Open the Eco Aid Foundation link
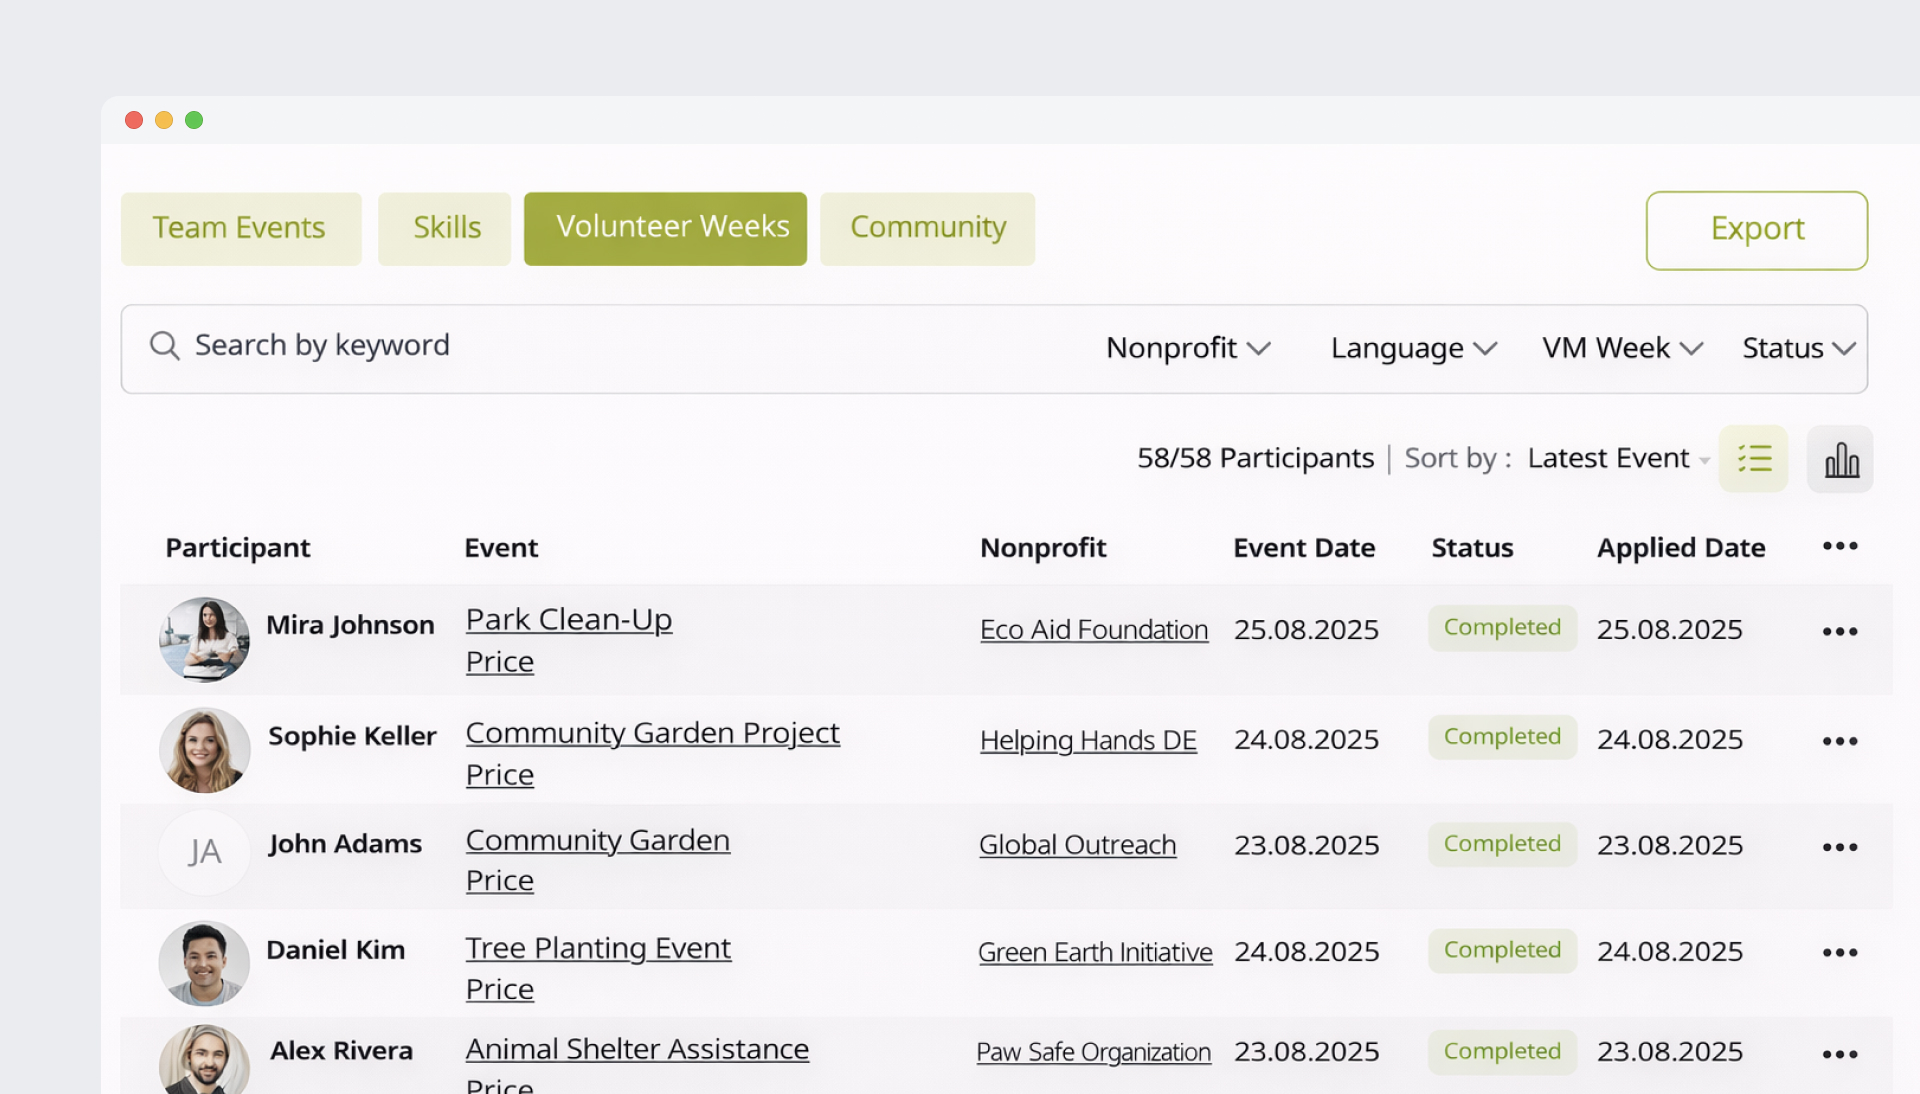 click(1093, 630)
